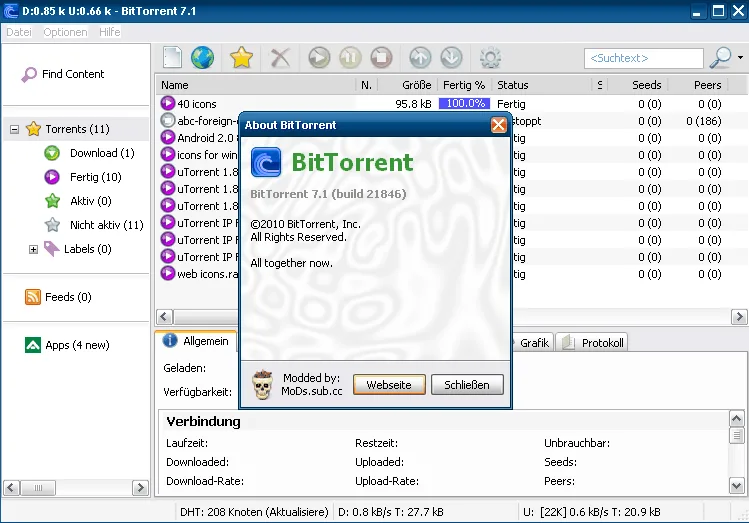Switch to the Allgemein tab
The image size is (749, 523).
click(196, 341)
